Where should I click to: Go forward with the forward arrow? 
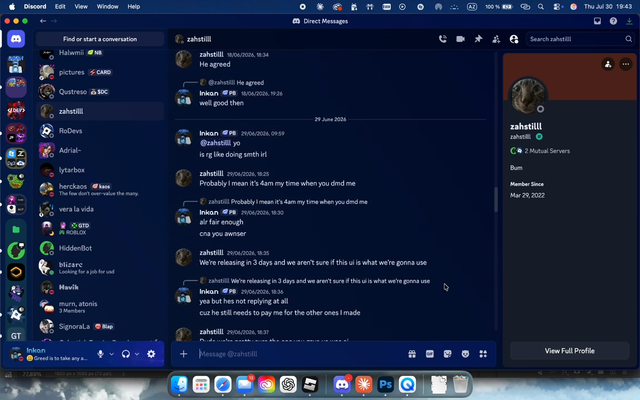point(54,21)
